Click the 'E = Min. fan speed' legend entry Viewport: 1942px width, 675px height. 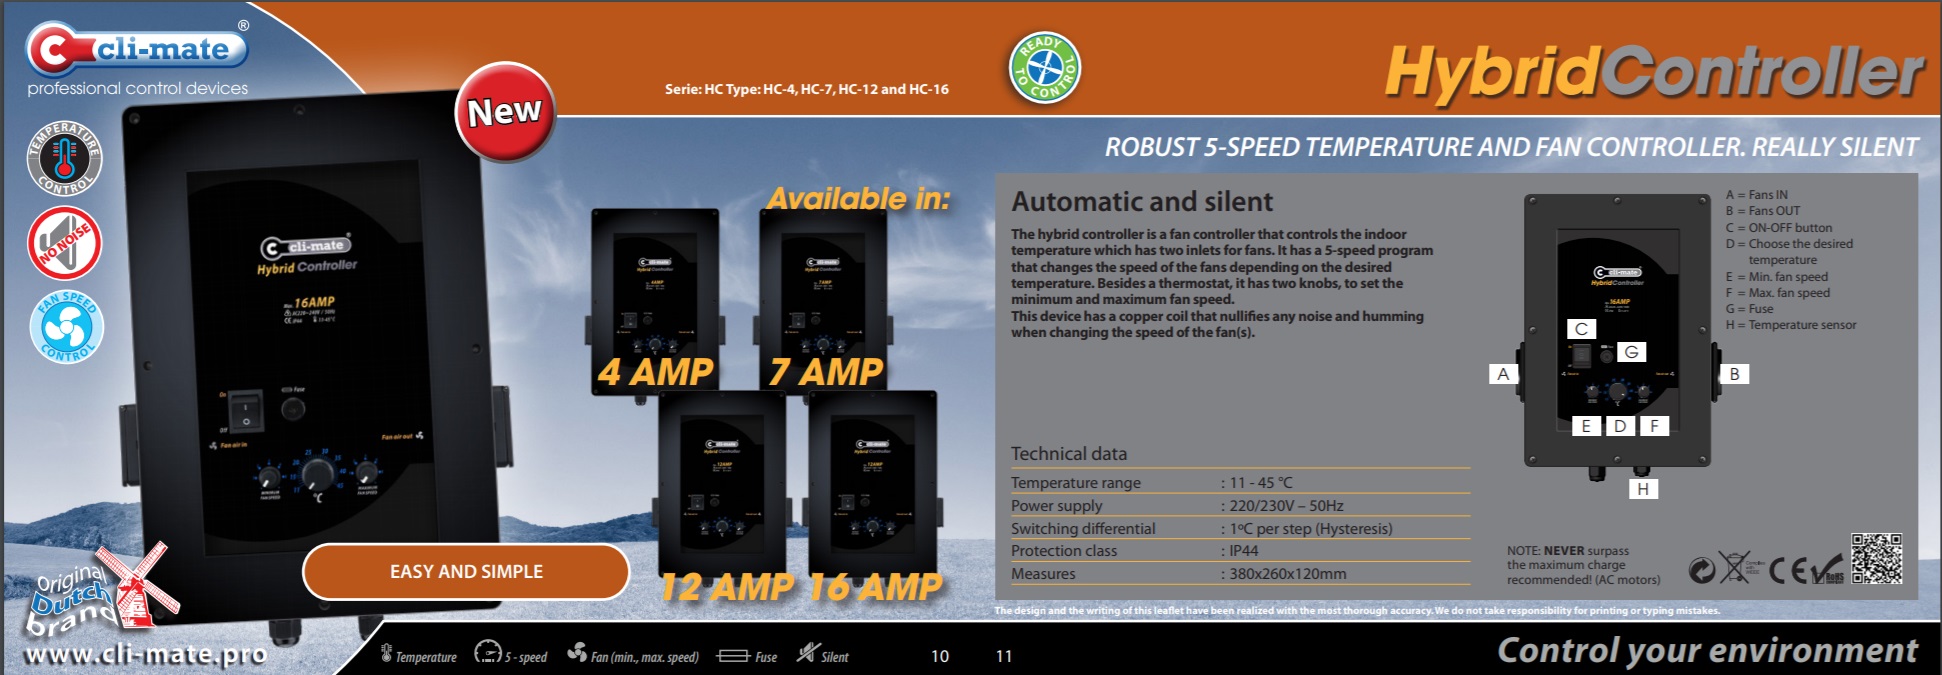[x=1777, y=277]
